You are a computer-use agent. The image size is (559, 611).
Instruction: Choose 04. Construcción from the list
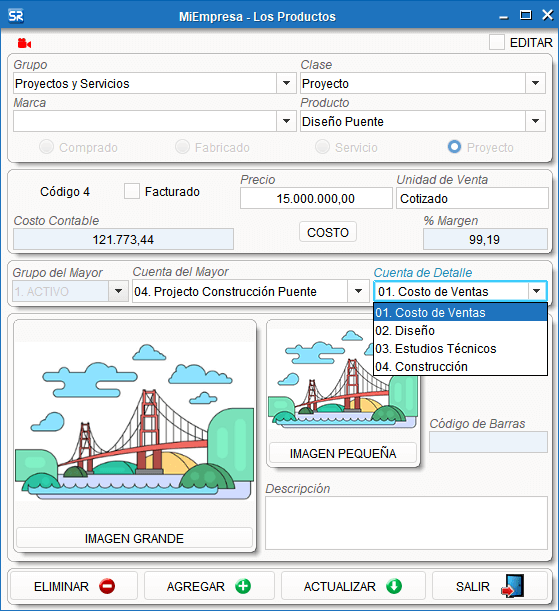[460, 366]
